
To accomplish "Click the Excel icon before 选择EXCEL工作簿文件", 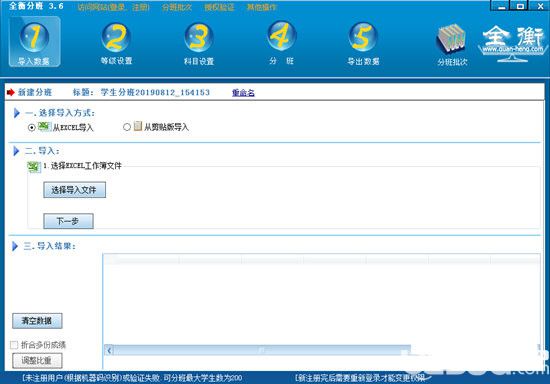I will (34, 167).
